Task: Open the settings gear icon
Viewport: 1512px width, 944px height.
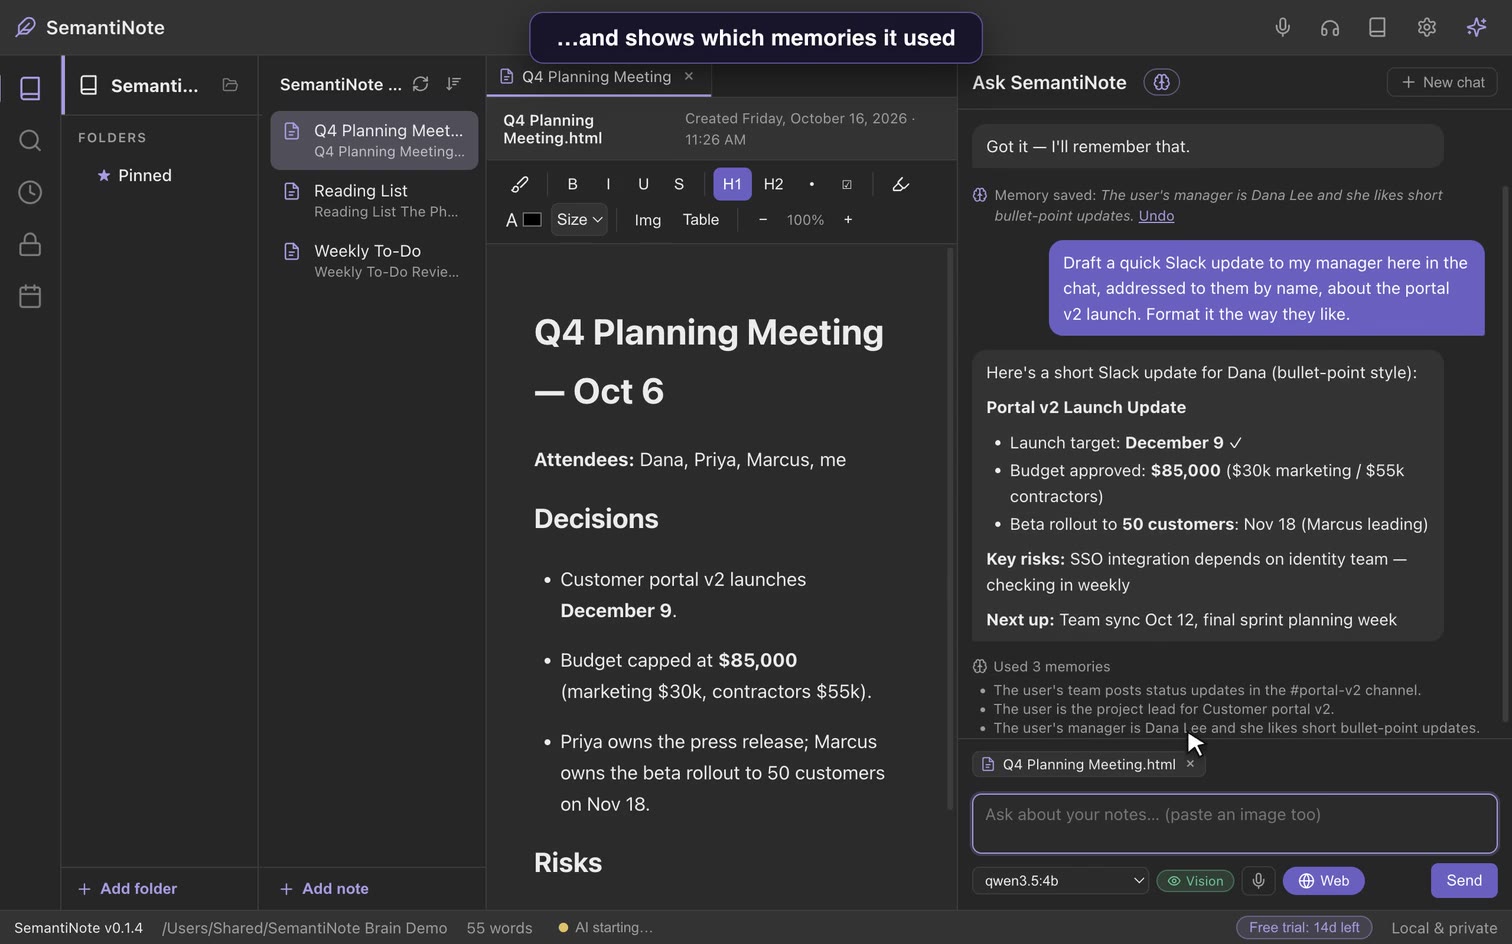Action: pyautogui.click(x=1427, y=27)
